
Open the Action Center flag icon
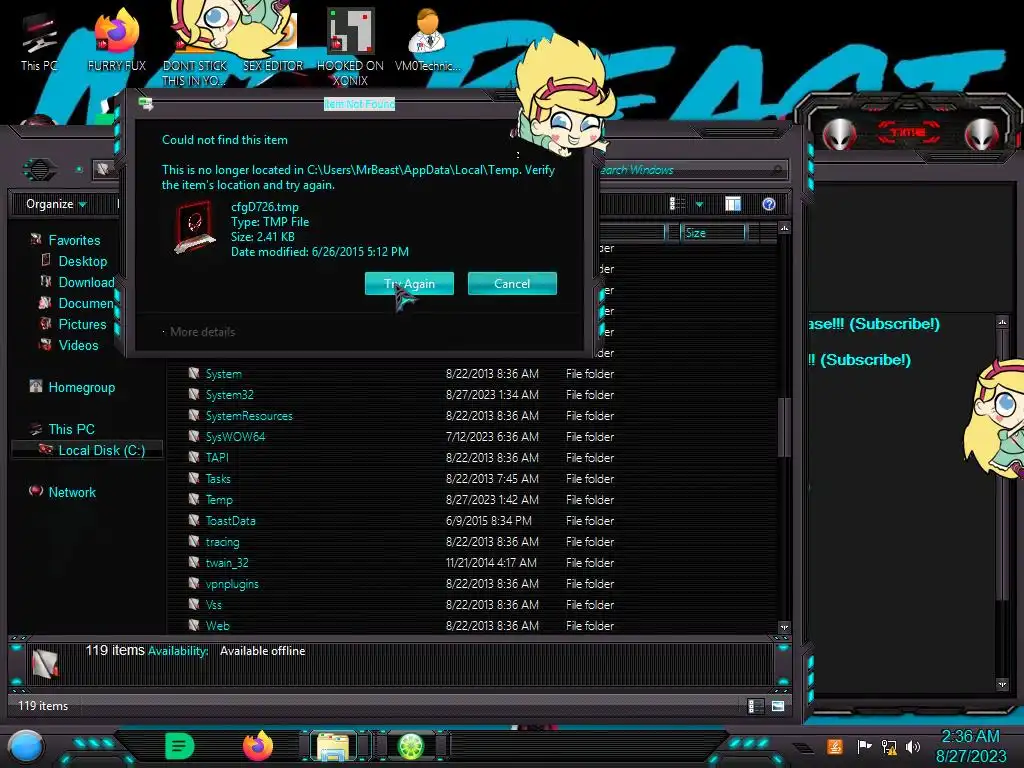point(864,746)
